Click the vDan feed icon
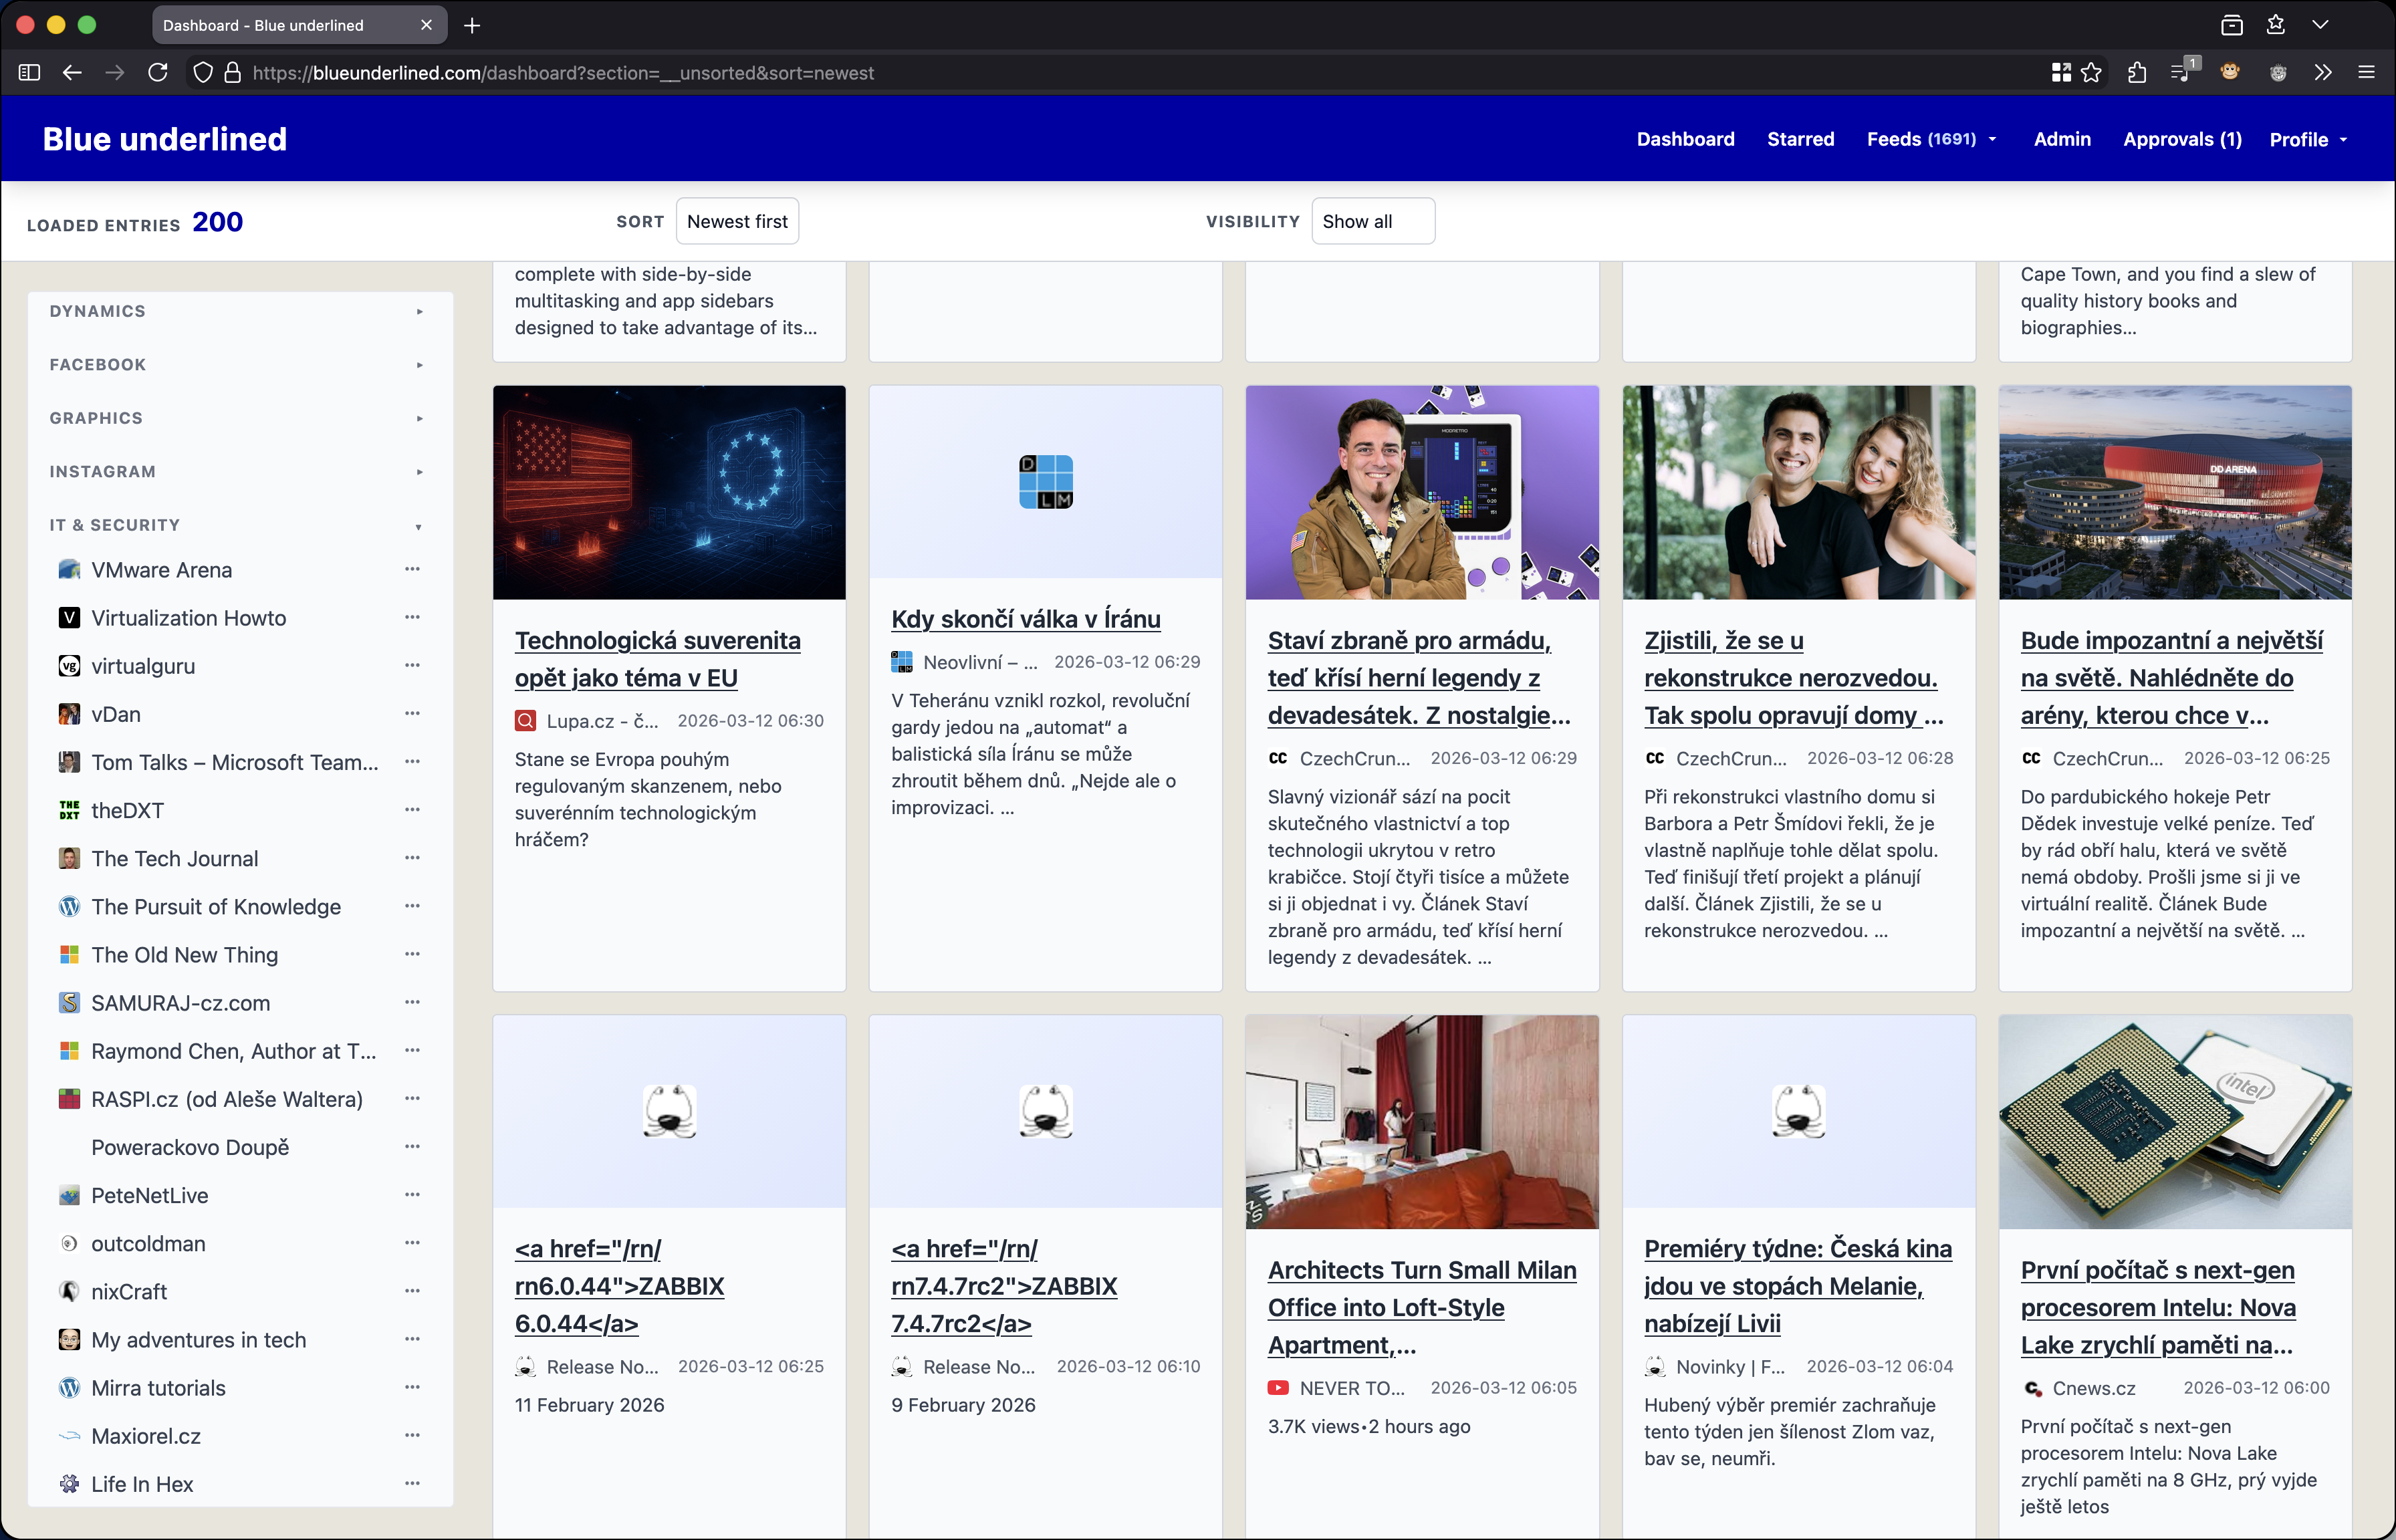The image size is (2396, 1540). click(x=68, y=714)
